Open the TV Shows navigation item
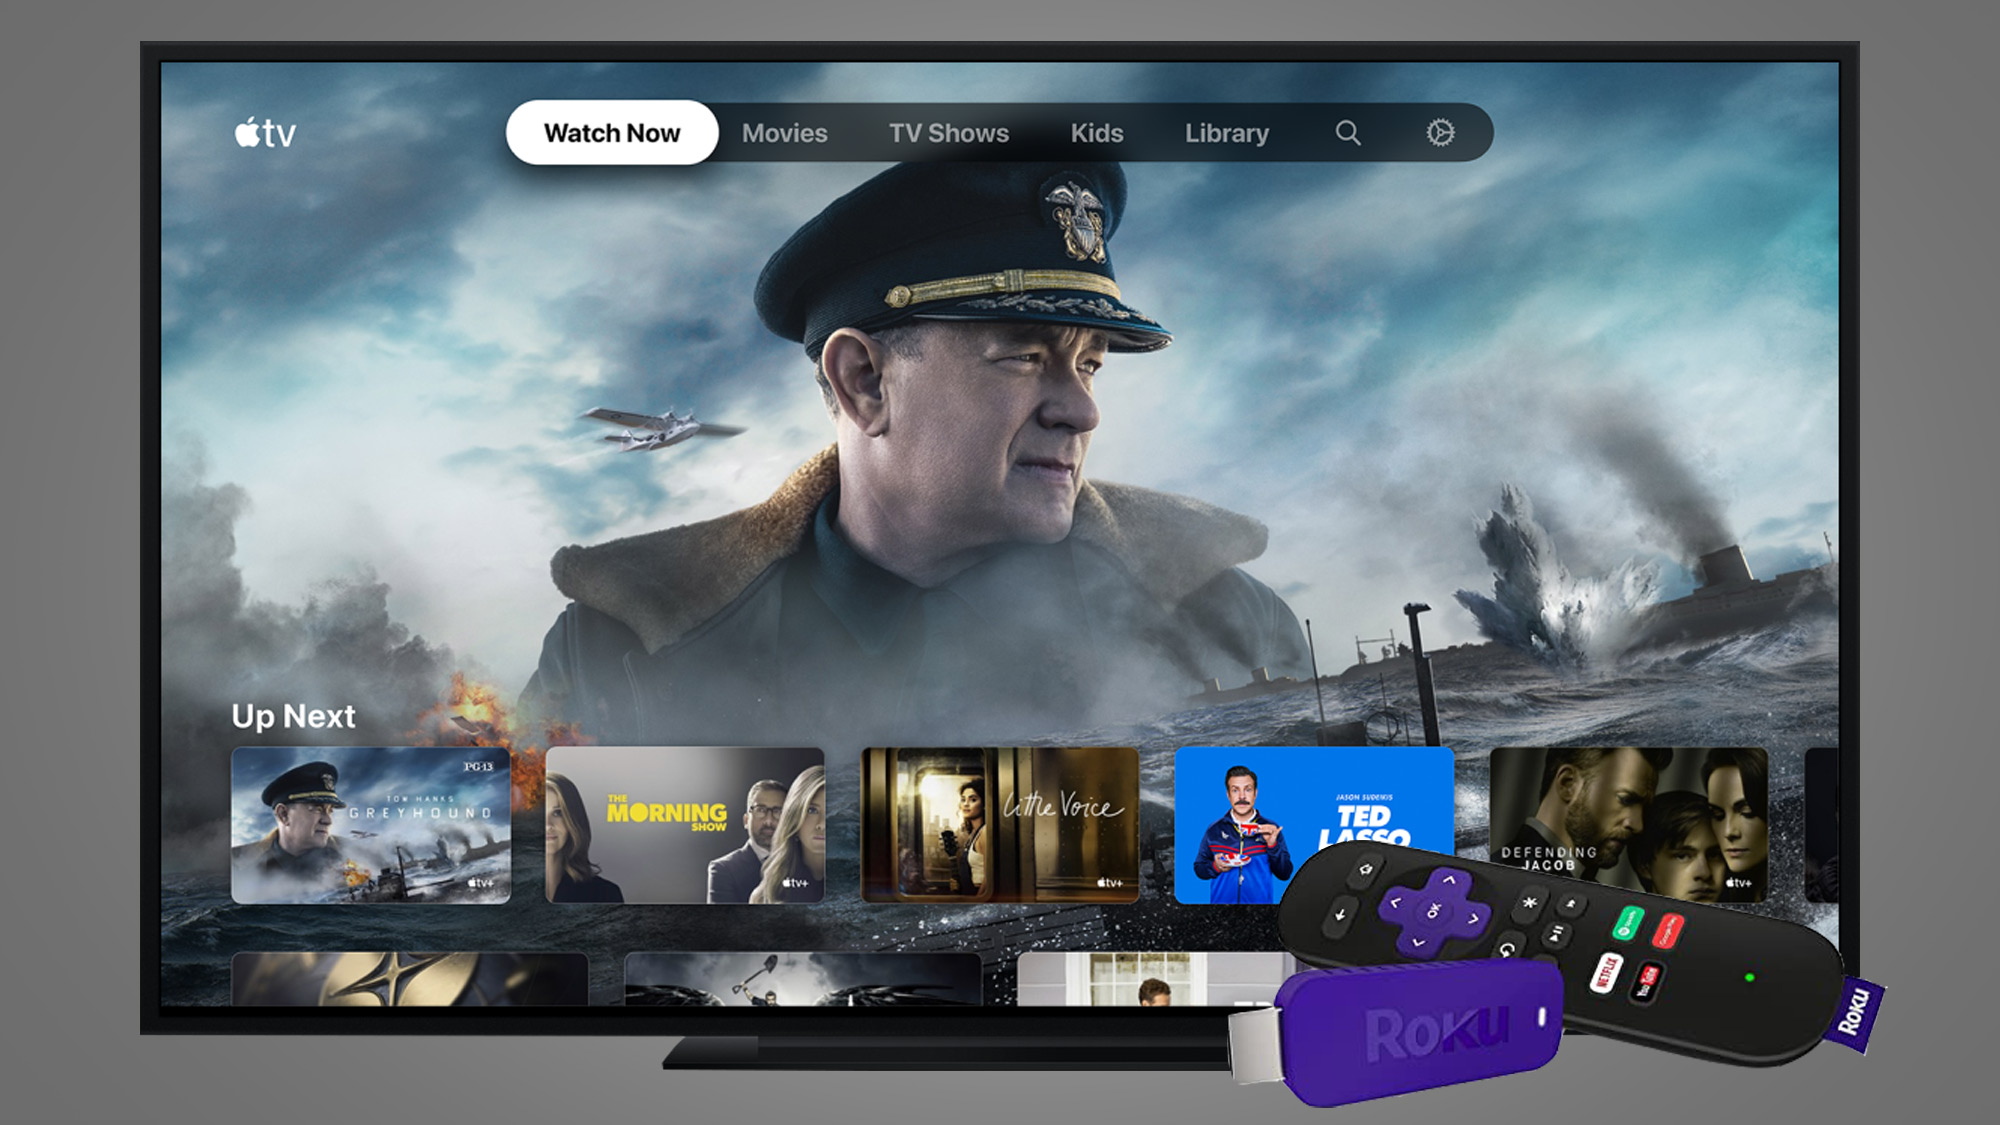 coord(948,132)
